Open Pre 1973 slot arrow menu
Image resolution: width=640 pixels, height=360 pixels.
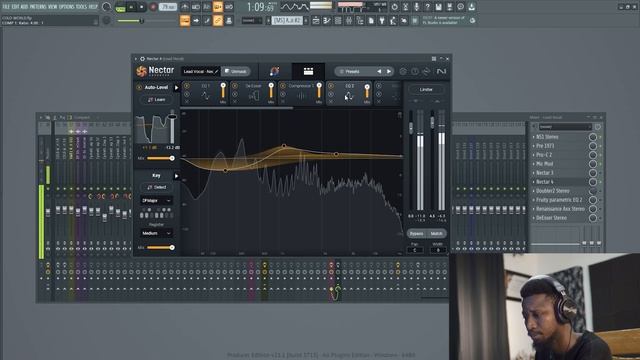(x=533, y=146)
